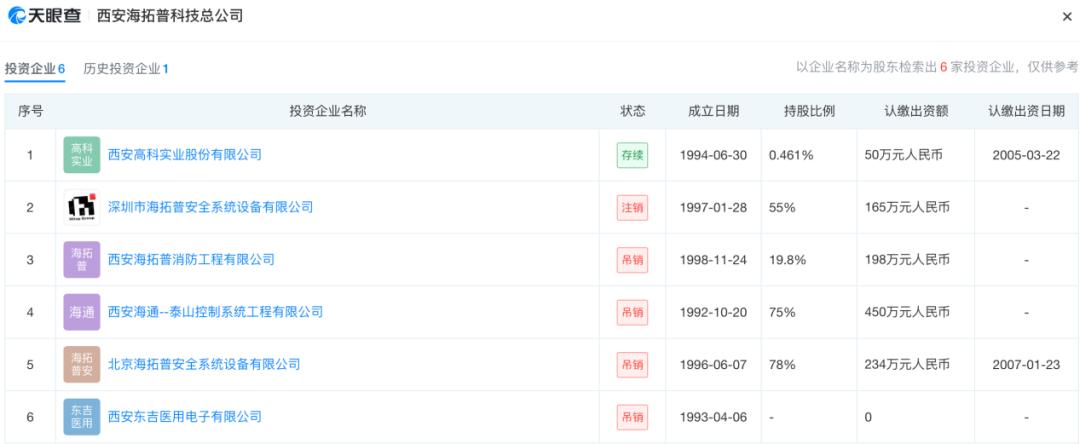The width and height of the screenshot is (1080, 444).
Task: Close the investment panel with X
Action: [1067, 17]
